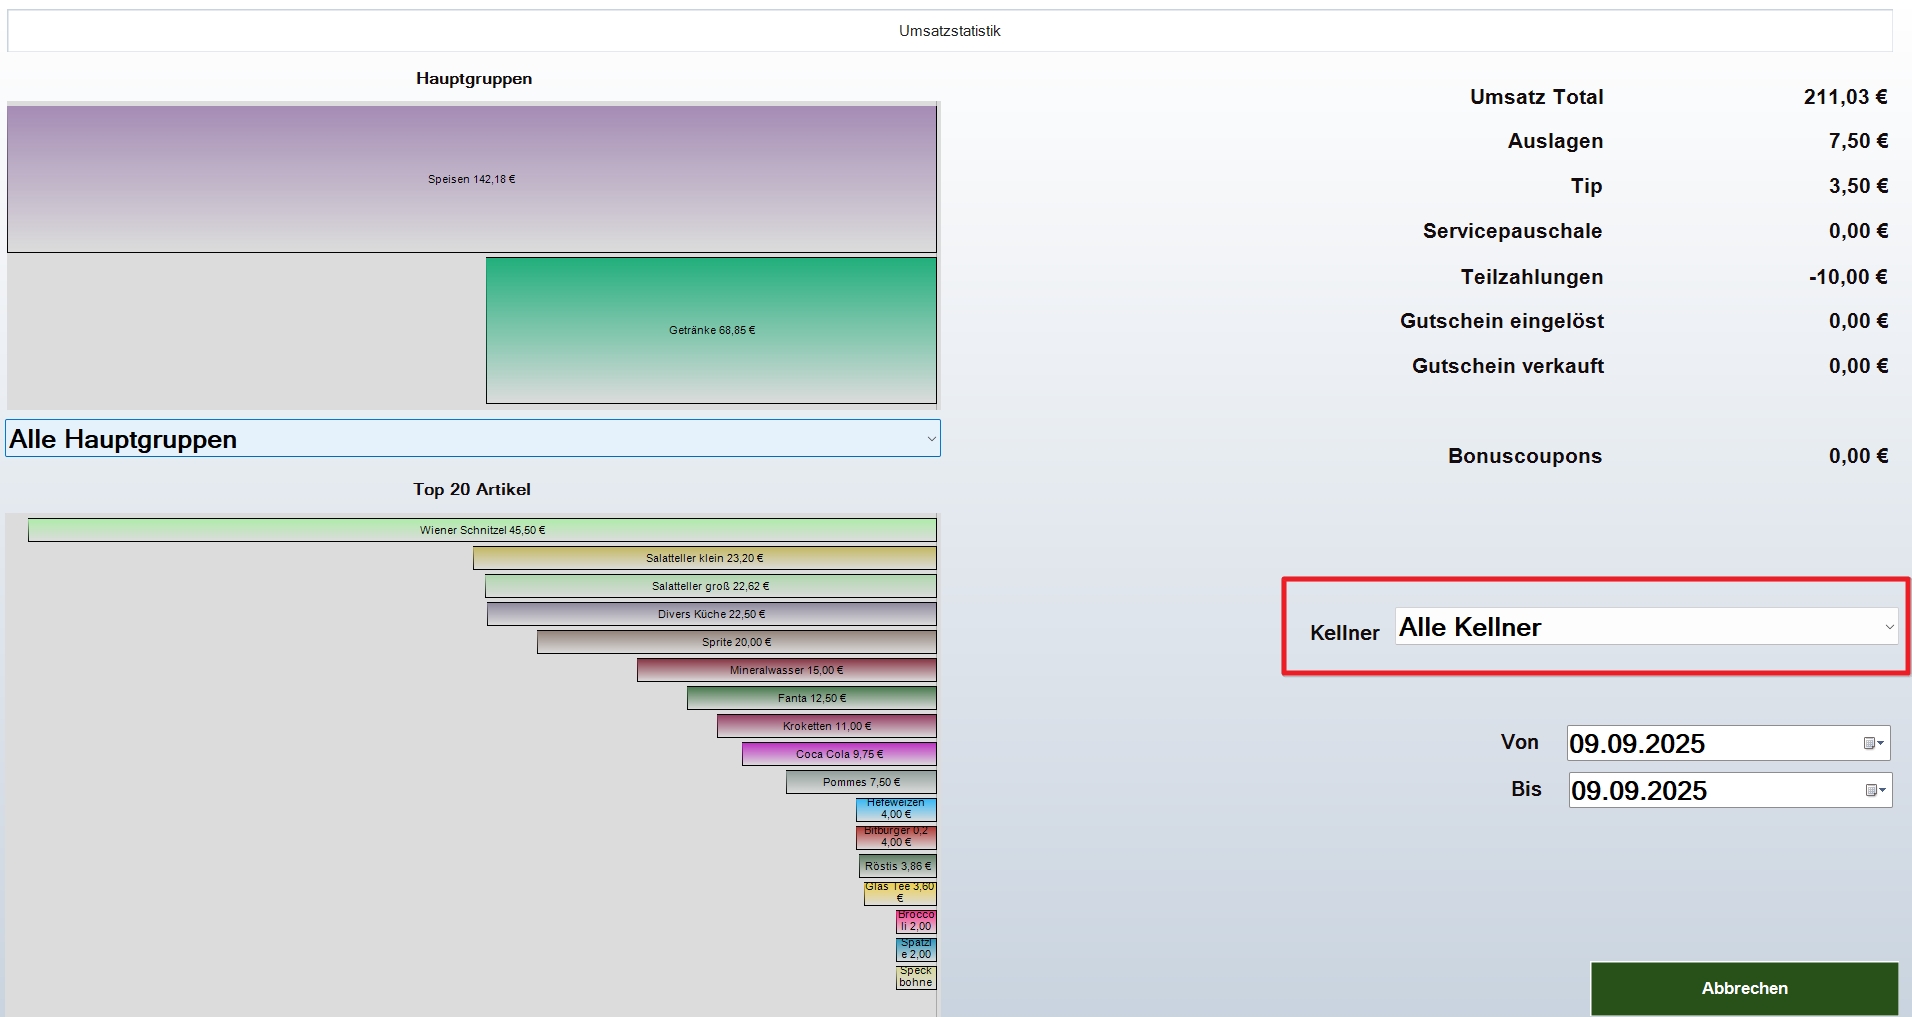Click the Gutschein eingelöst label
Image resolution: width=1912 pixels, height=1017 pixels.
[x=1501, y=321]
